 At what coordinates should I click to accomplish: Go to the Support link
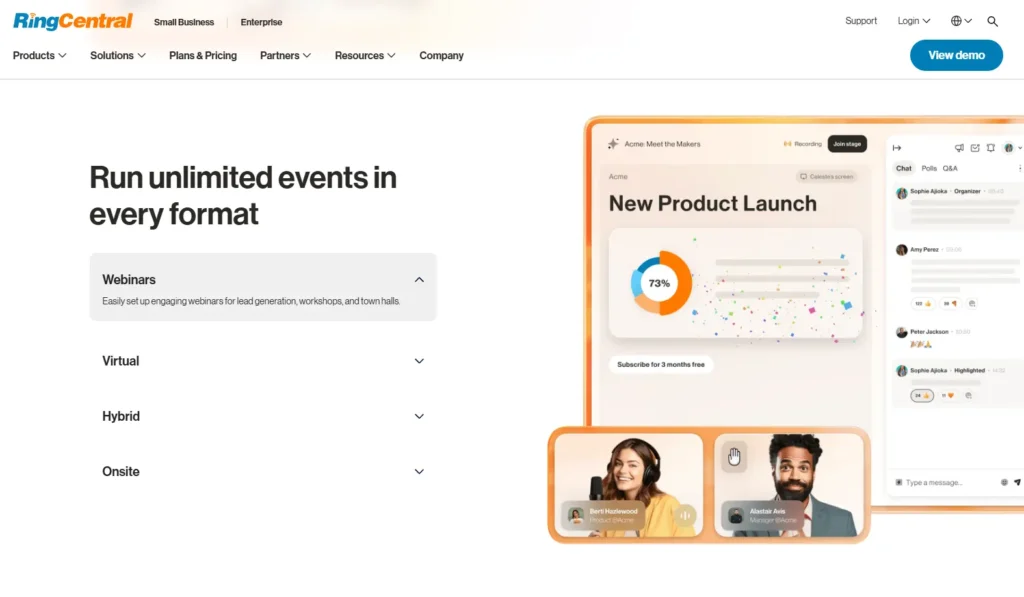[861, 21]
